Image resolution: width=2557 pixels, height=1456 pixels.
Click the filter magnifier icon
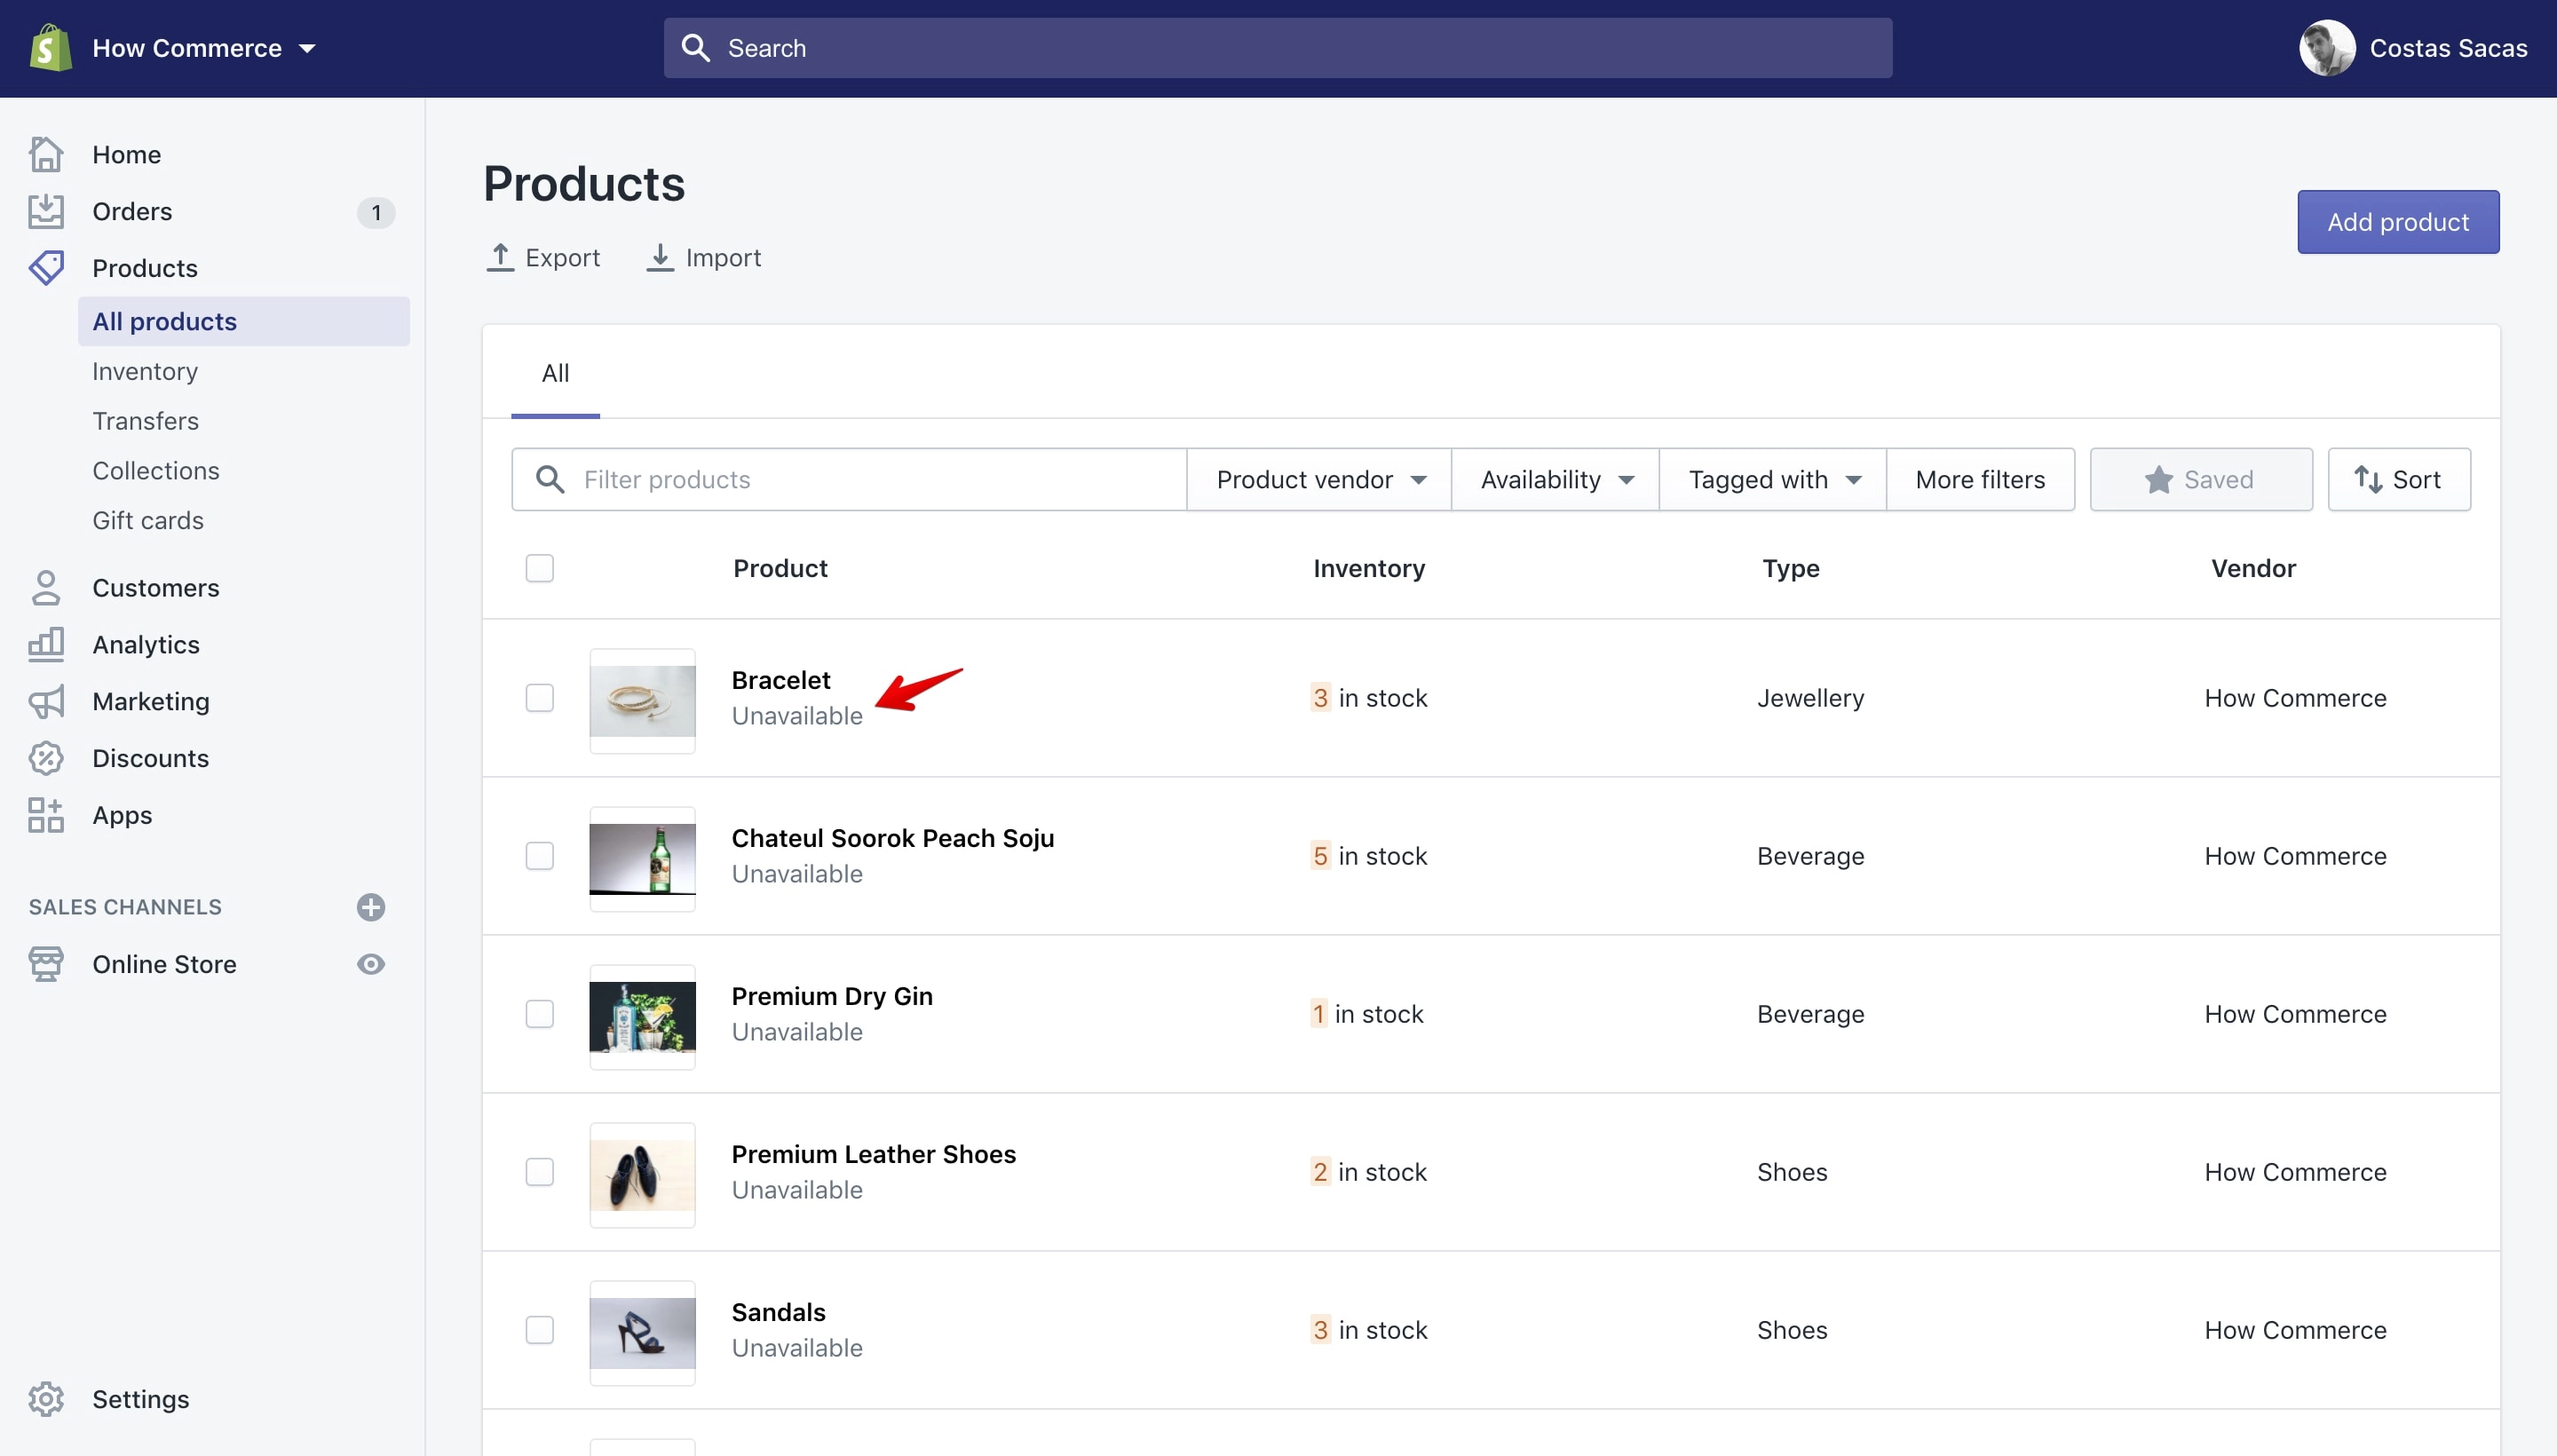tap(550, 479)
